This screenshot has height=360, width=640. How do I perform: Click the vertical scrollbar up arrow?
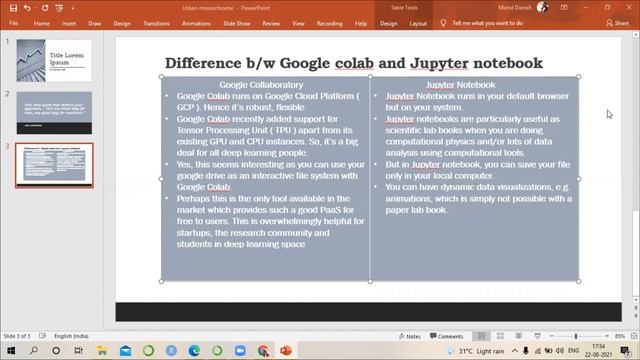point(636,35)
